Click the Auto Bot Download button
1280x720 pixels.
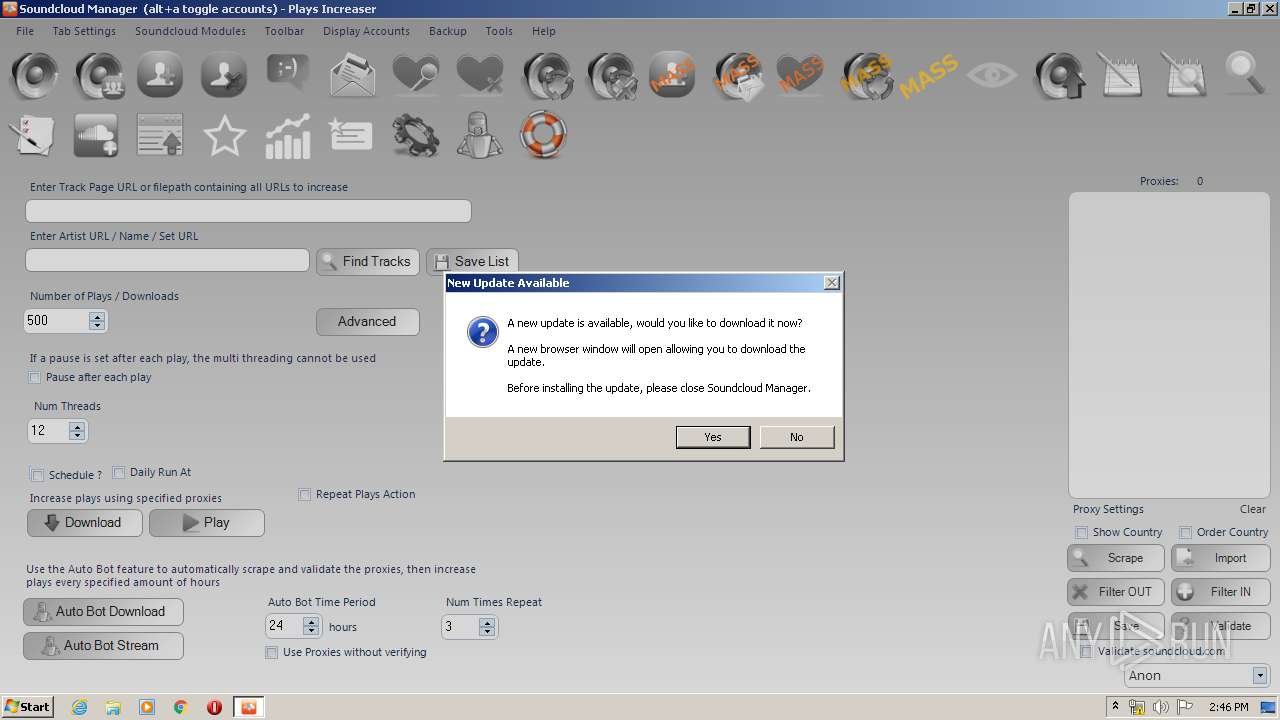coord(104,612)
